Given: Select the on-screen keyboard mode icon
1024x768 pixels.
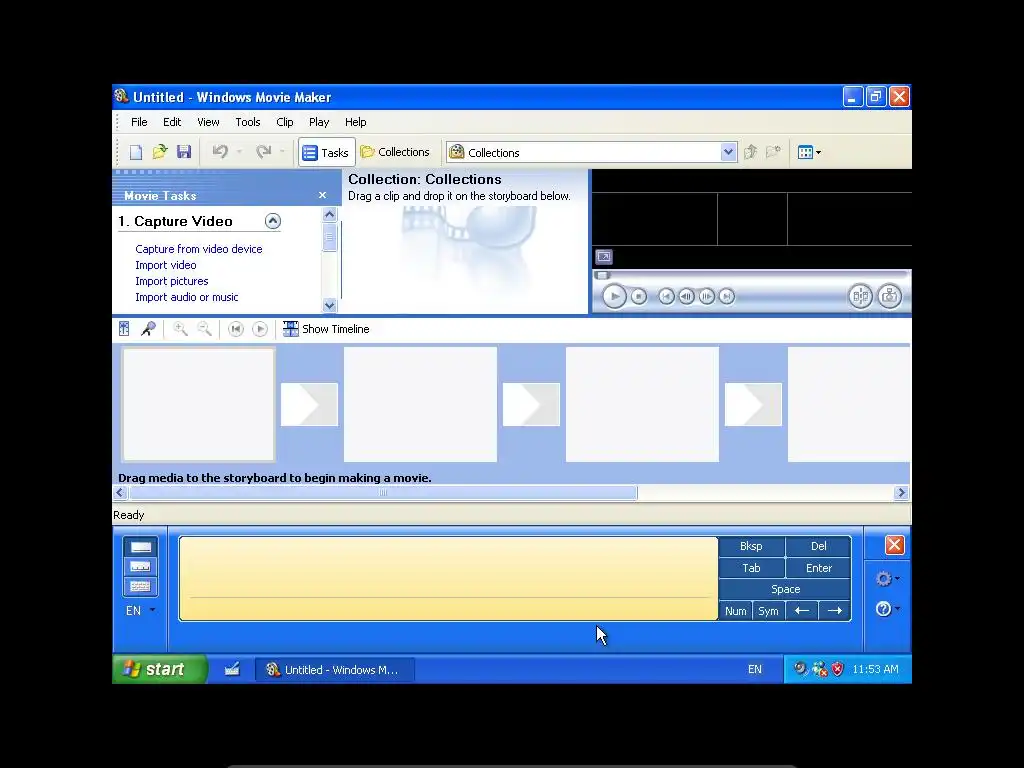Looking at the screenshot, I should click(x=140, y=586).
